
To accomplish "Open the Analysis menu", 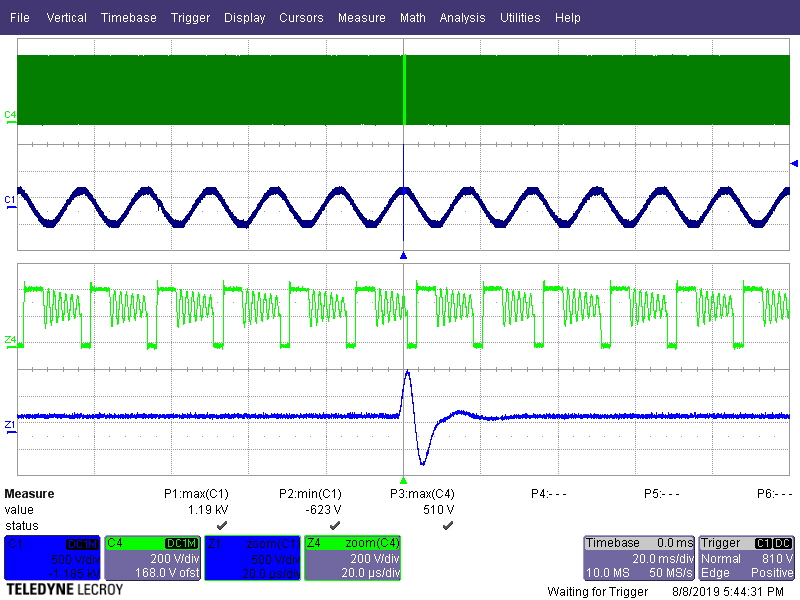I will [462, 17].
